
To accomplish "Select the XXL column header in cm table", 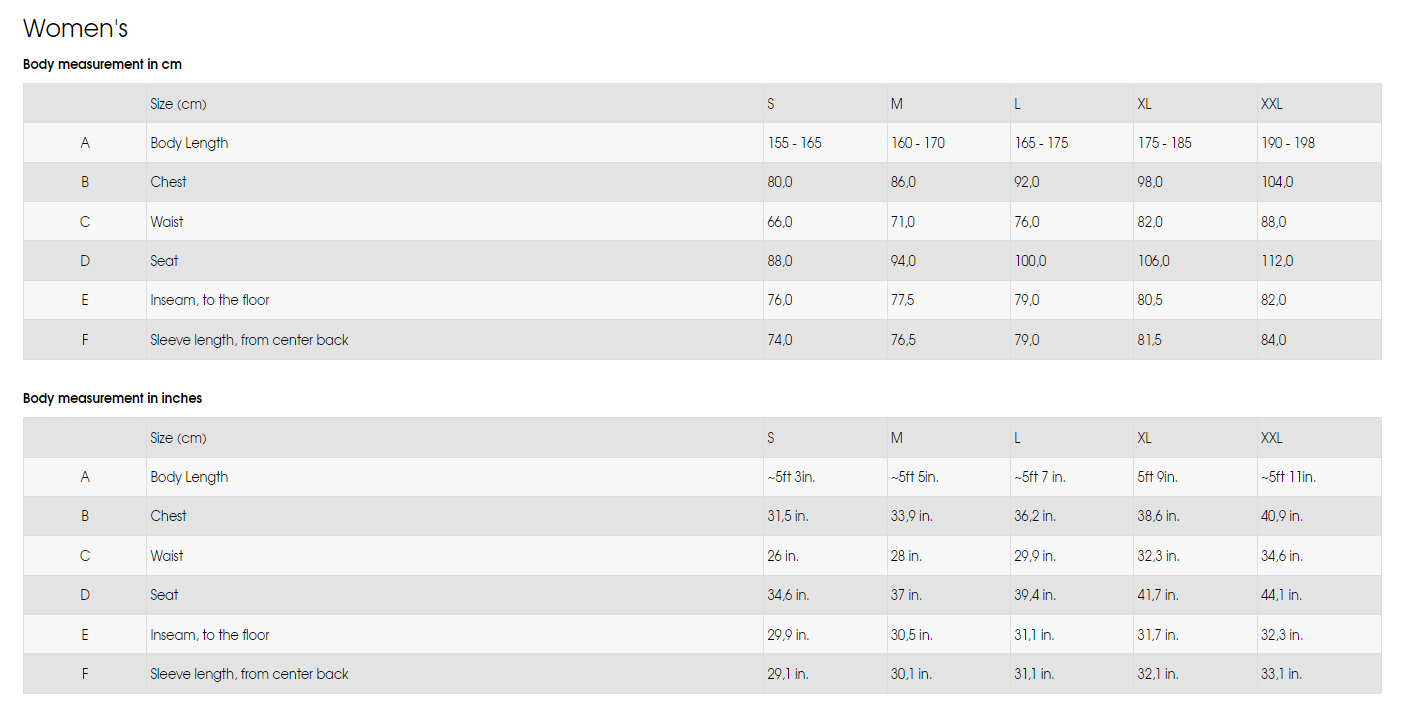I will click(x=1272, y=104).
